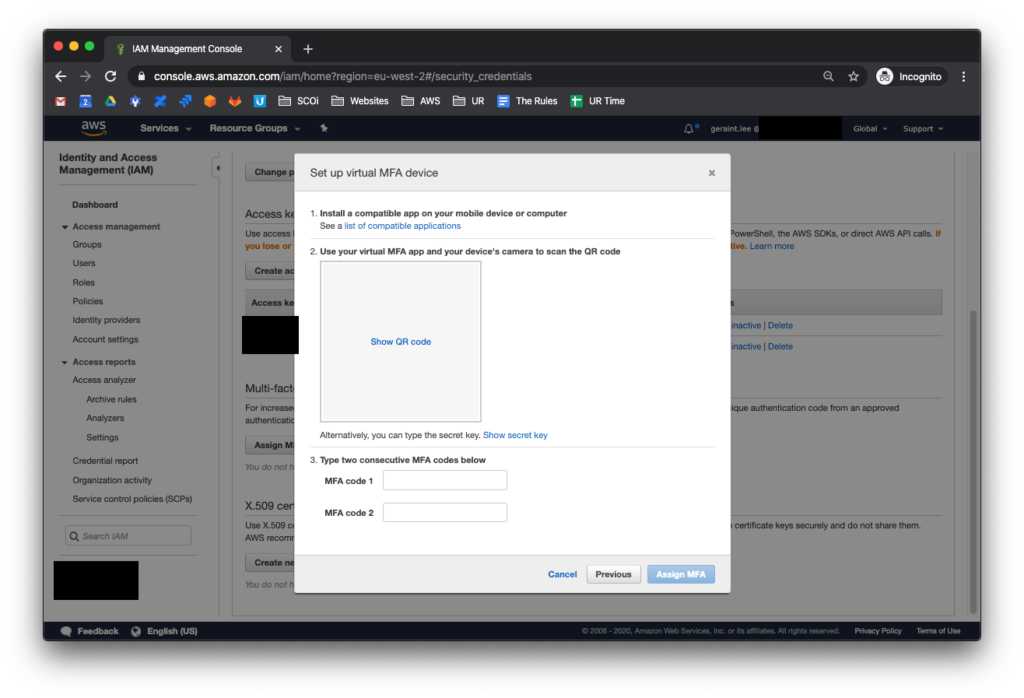Open Service control policies (SCPs)
This screenshot has height=698, width=1024.
pyautogui.click(x=132, y=499)
